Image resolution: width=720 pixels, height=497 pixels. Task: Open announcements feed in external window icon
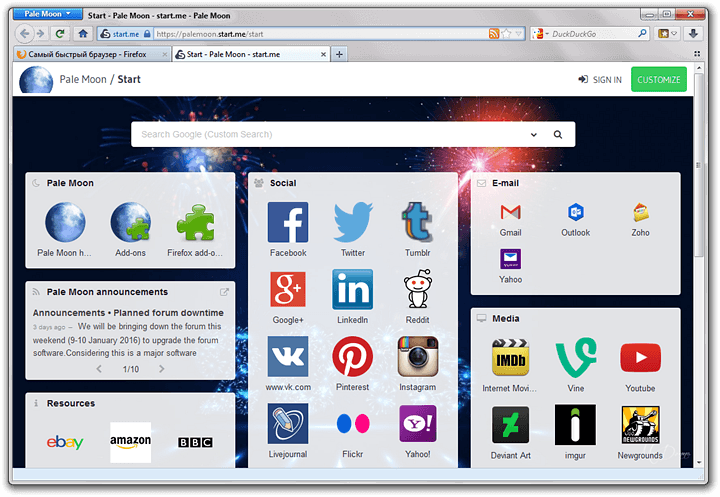click(224, 292)
